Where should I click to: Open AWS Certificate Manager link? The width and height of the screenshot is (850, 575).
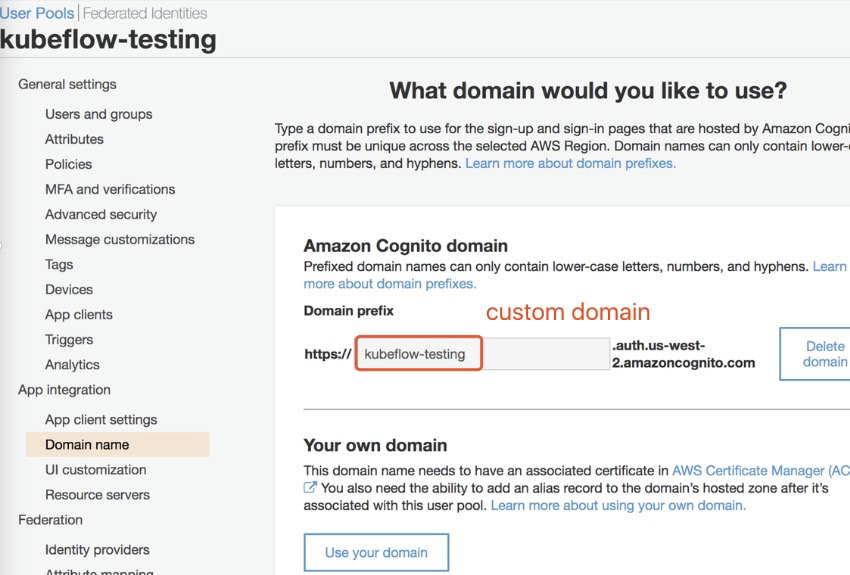click(761, 471)
